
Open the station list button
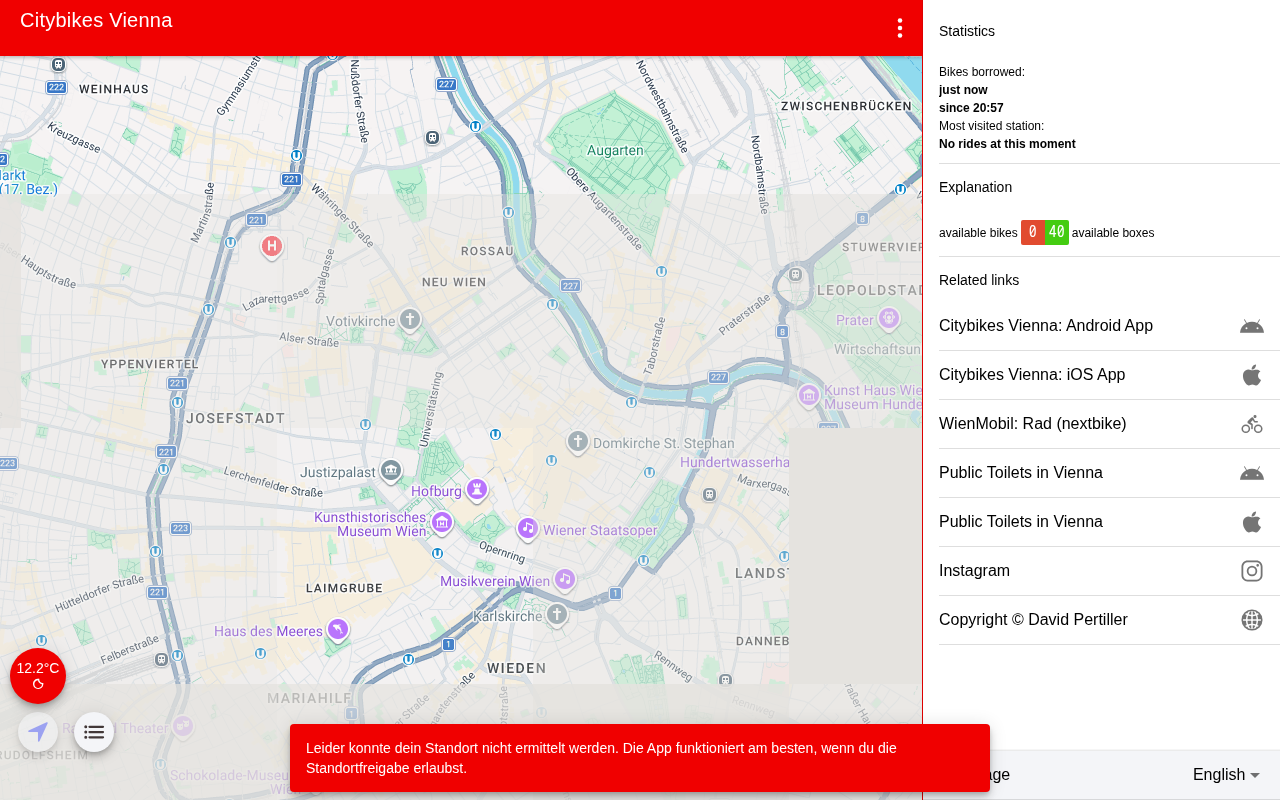click(94, 732)
